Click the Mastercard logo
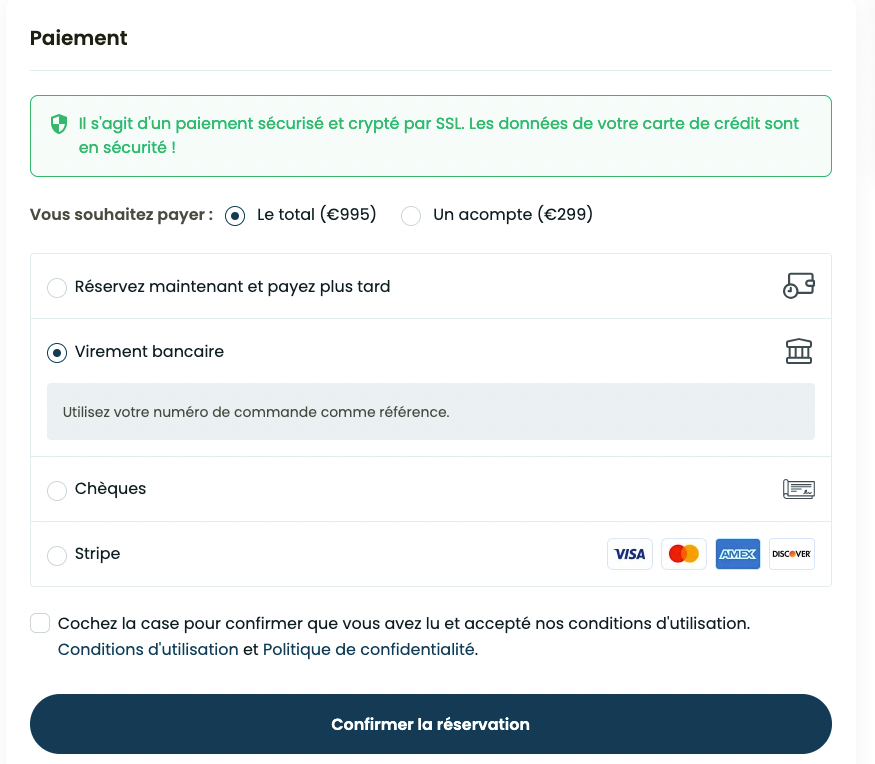Viewport: 875px width, 764px height. coord(684,554)
